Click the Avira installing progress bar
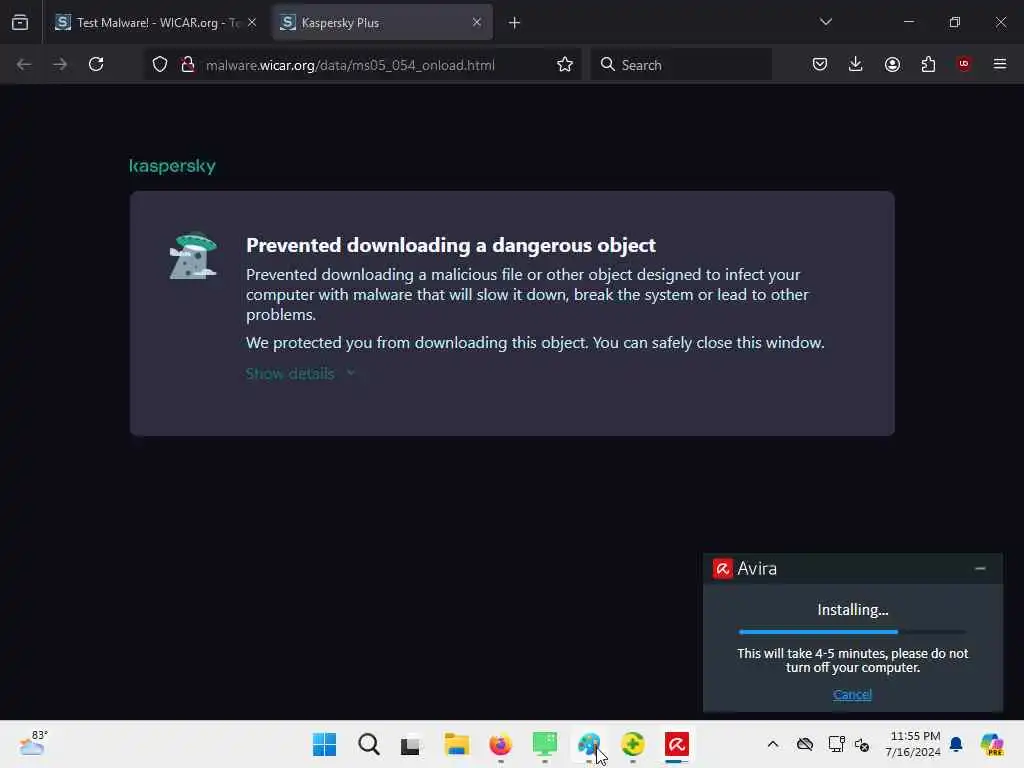The height and width of the screenshot is (768, 1024). [x=852, y=632]
